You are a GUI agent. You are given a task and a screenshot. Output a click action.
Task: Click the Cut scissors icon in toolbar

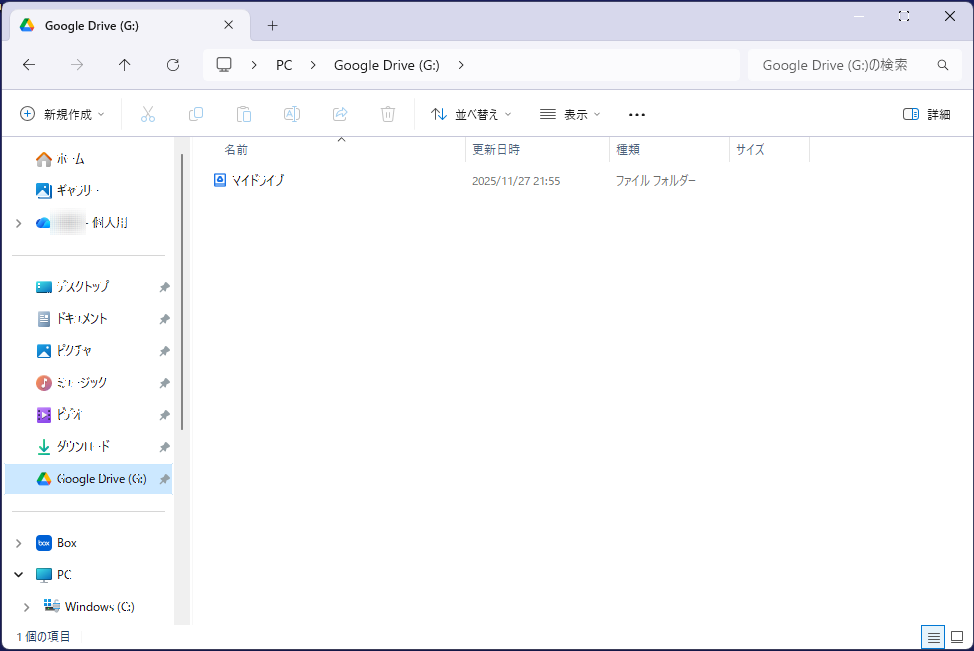(x=148, y=114)
